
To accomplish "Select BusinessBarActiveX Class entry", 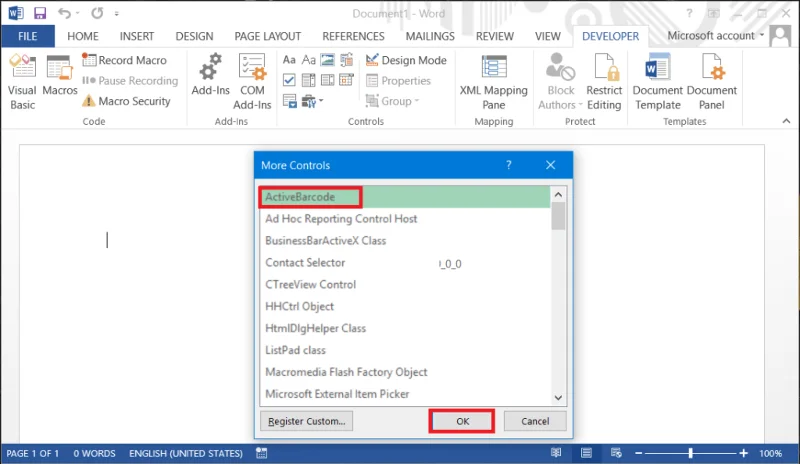I will tap(405, 241).
